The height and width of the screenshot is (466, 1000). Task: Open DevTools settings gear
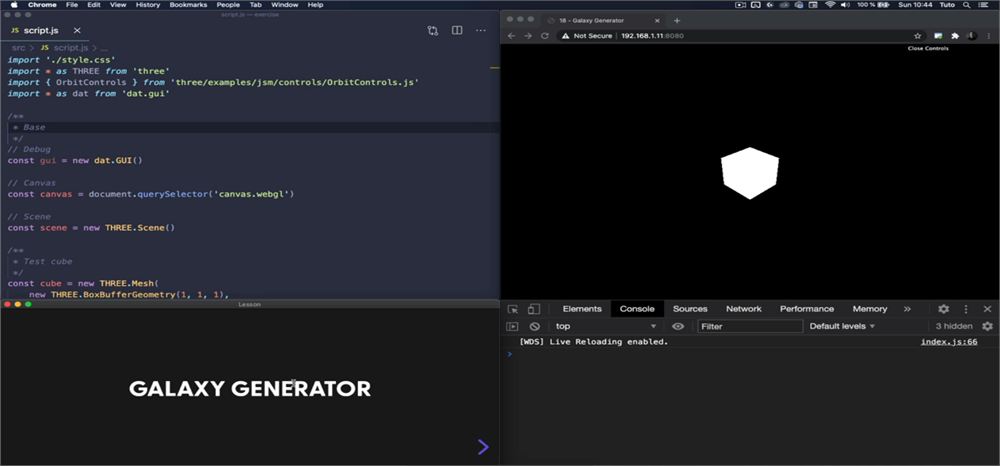click(x=943, y=309)
